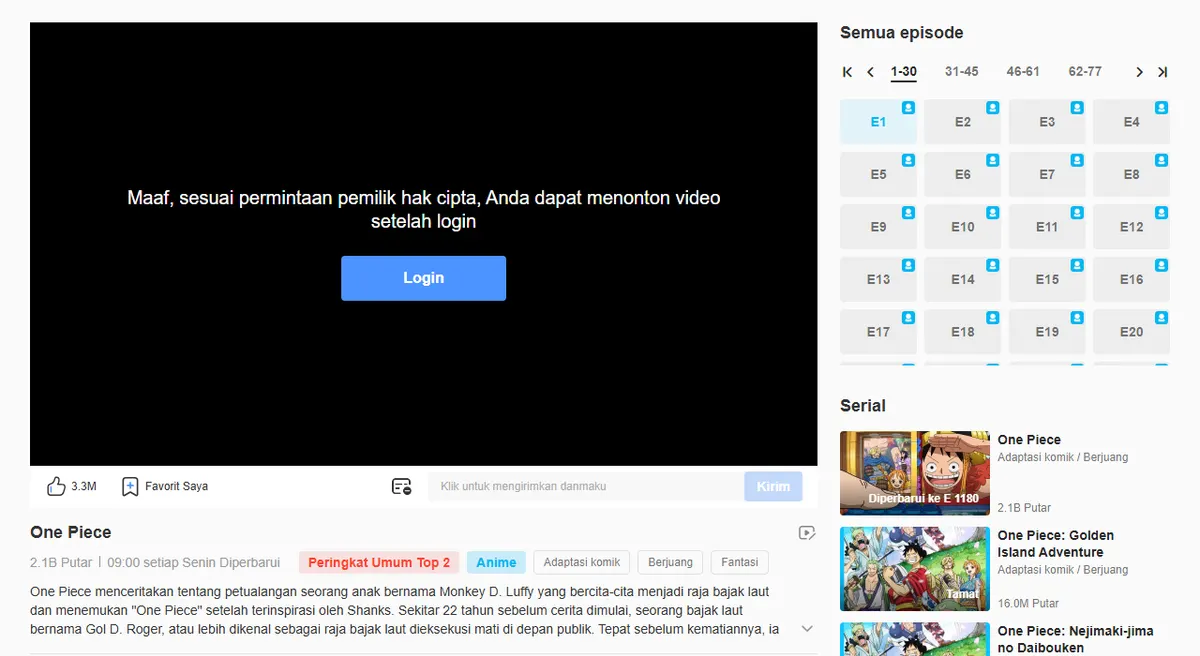Go to next episode range arrow
The width and height of the screenshot is (1200, 656).
1139,72
